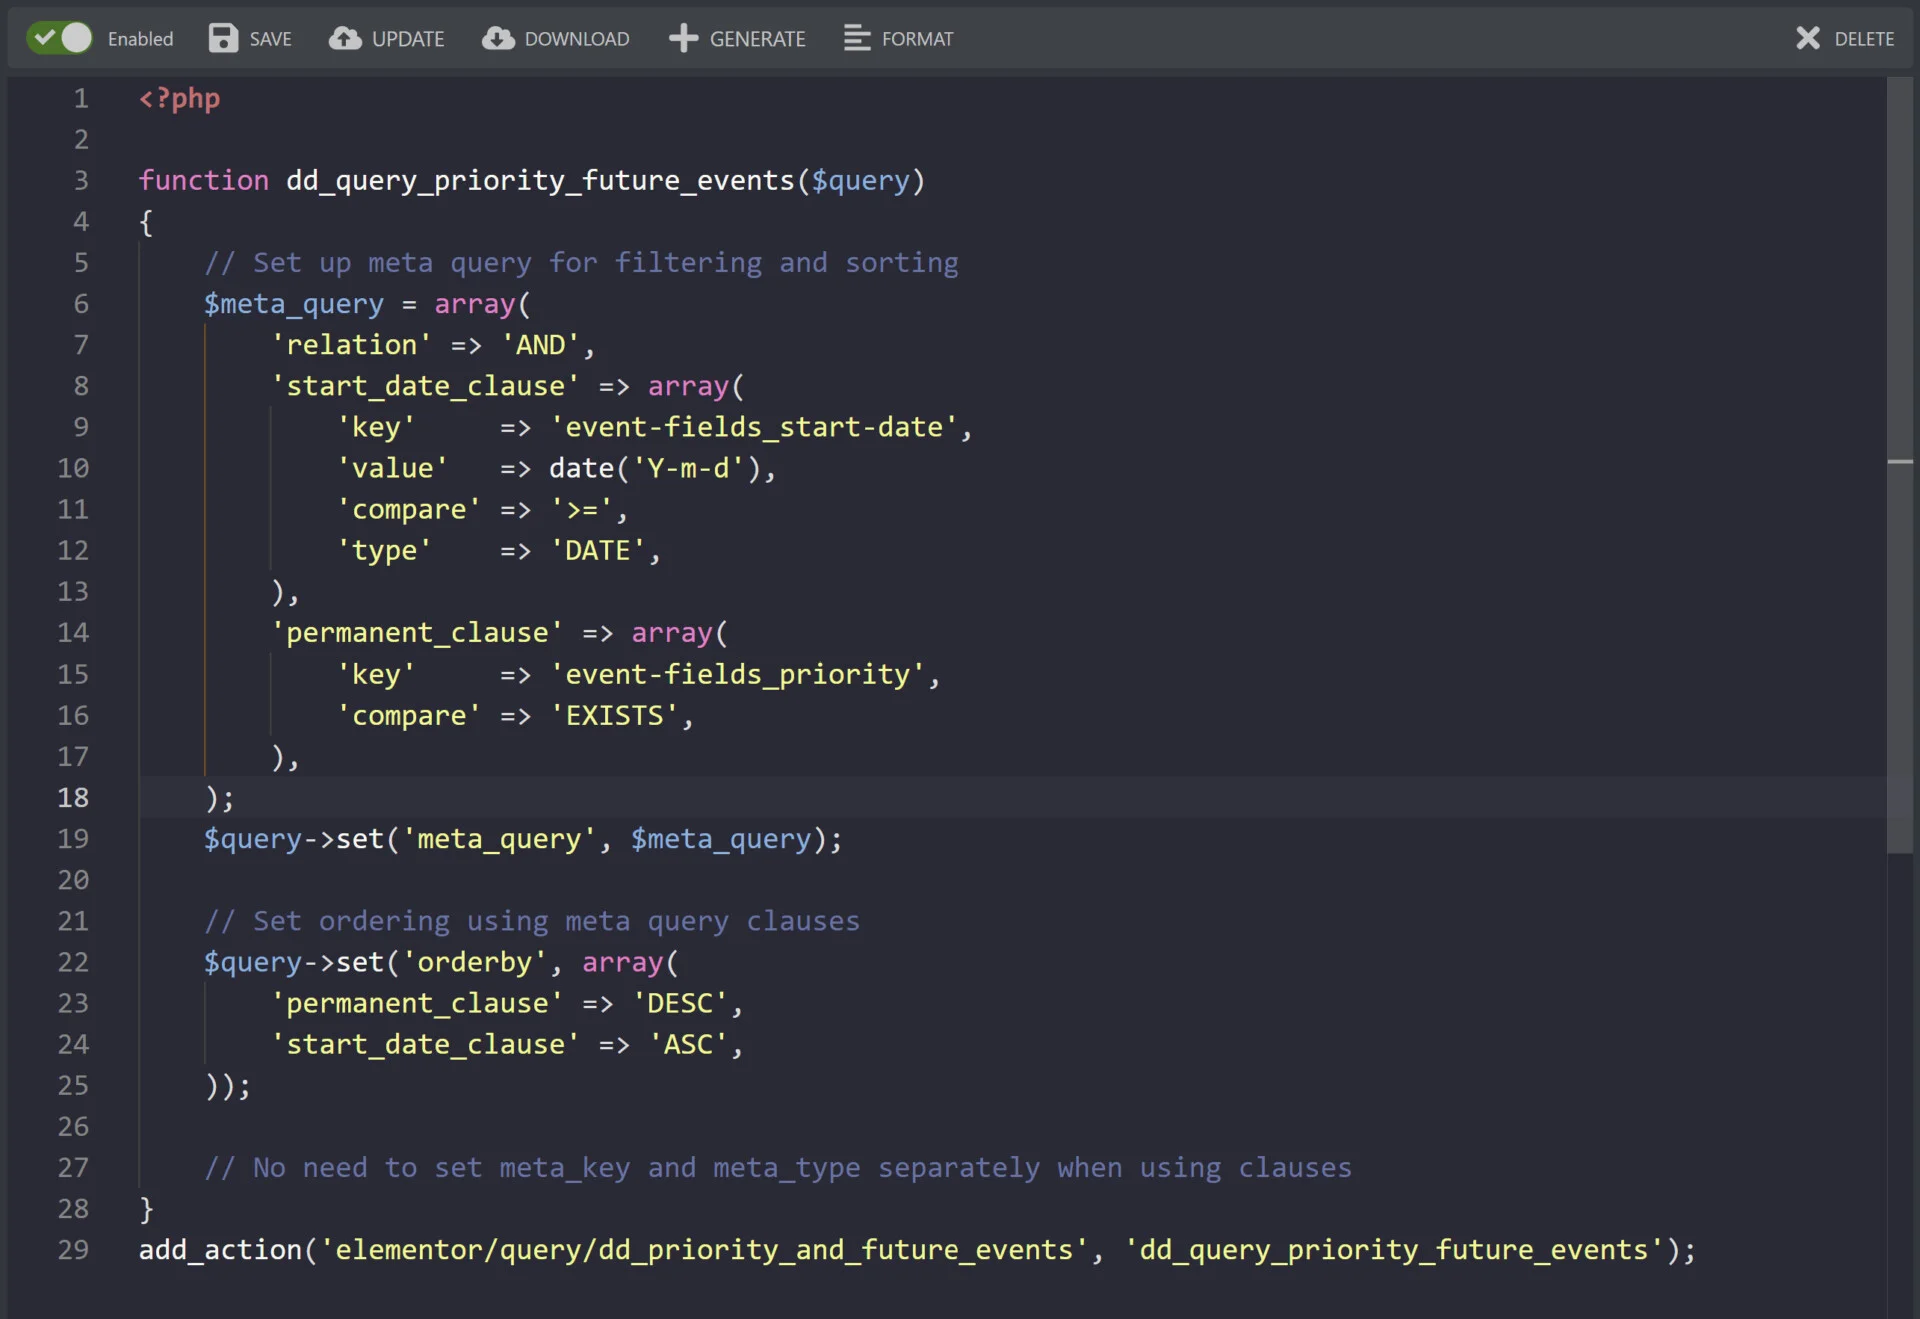Click the floppy disk Save icon
Viewport: 1920px width, 1319px height.
223,38
